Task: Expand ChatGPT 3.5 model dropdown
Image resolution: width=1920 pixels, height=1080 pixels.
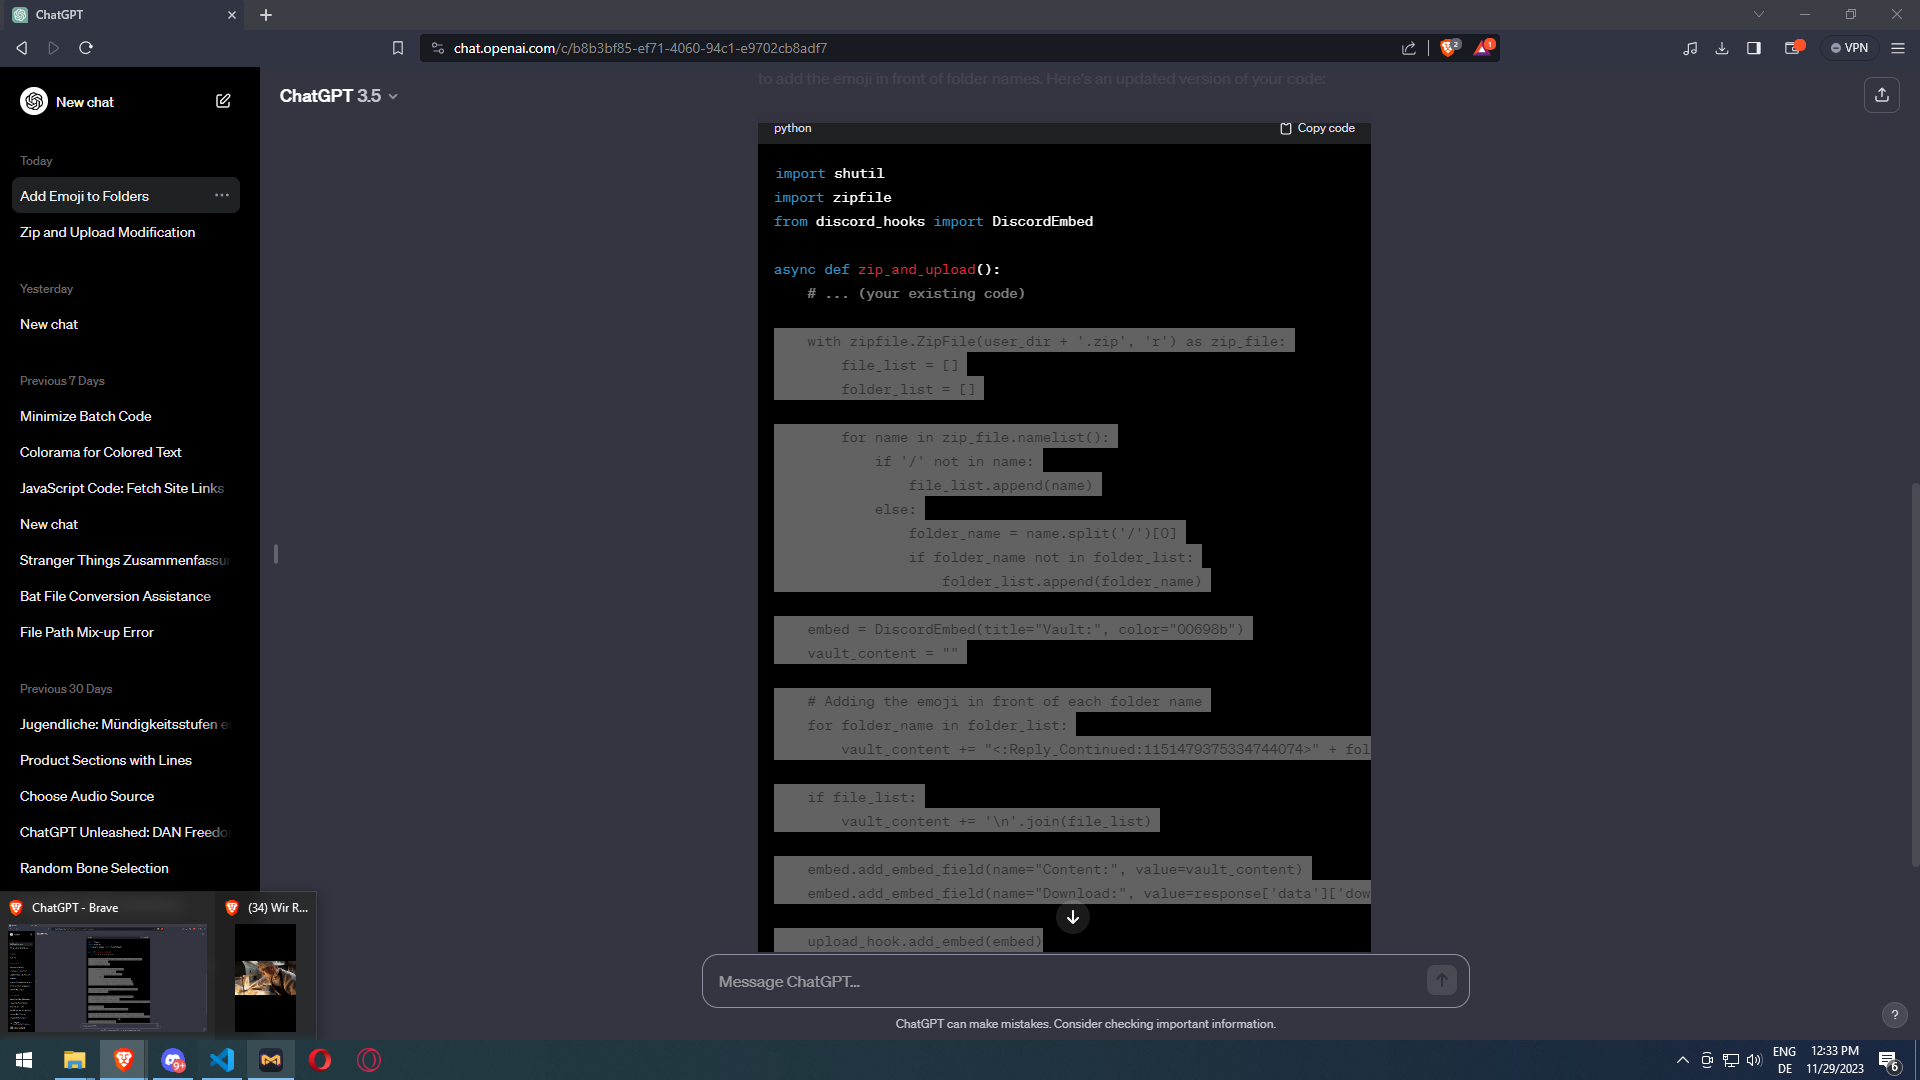Action: coord(338,96)
